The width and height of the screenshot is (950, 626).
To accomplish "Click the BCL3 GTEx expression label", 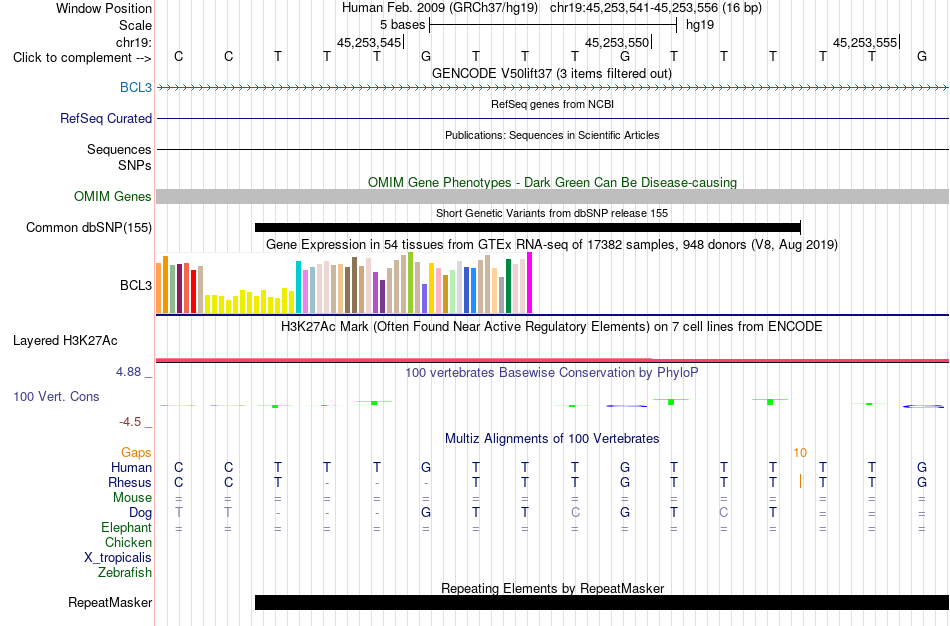I will 136,285.
